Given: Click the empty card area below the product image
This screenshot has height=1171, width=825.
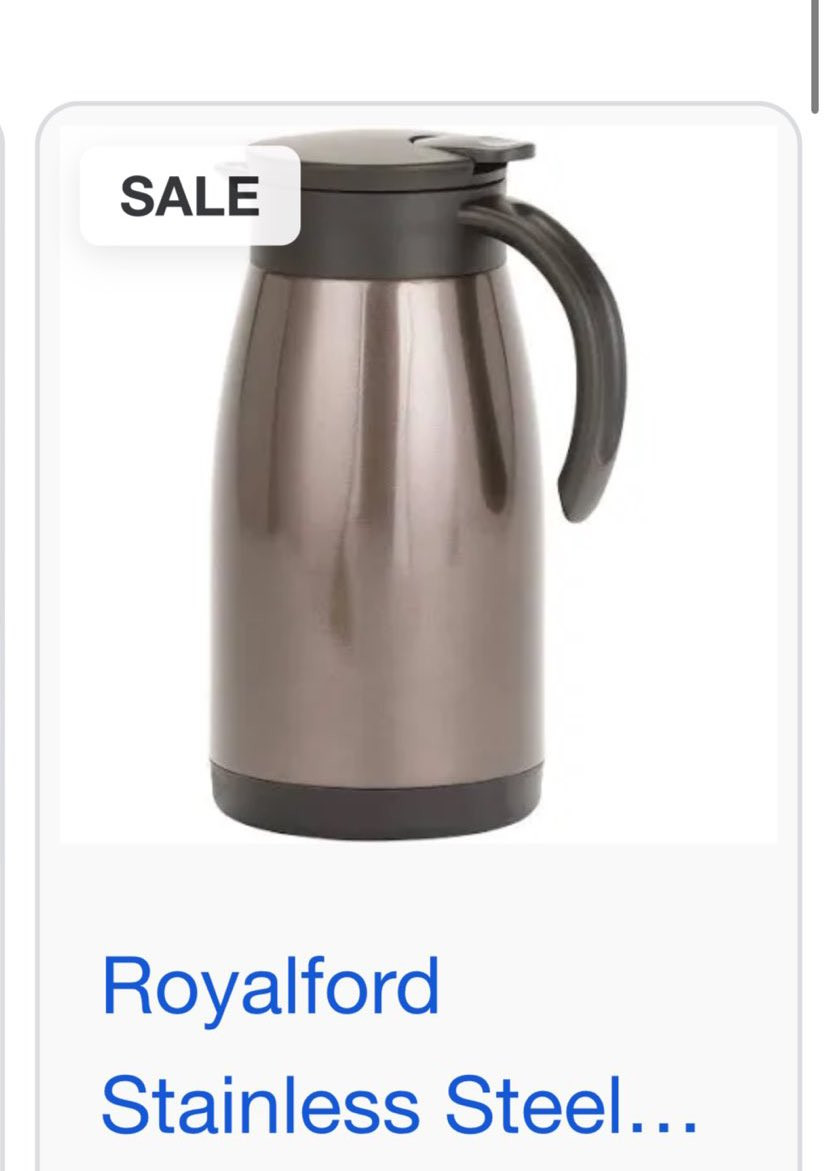Looking at the screenshot, I should coord(418,896).
